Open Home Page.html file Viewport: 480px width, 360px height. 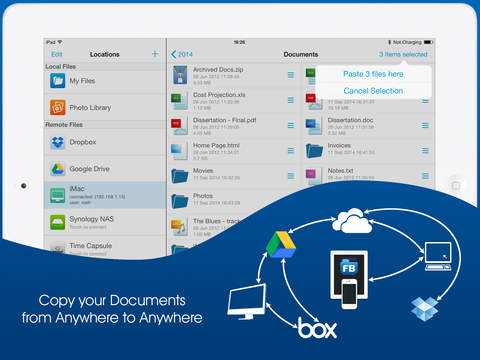(233, 151)
